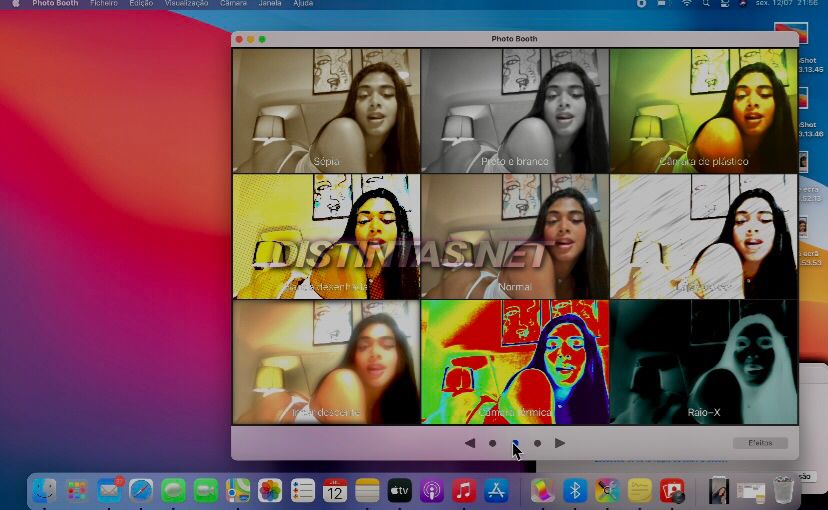
Task: Select the soft glow effect tile
Action: [326, 362]
